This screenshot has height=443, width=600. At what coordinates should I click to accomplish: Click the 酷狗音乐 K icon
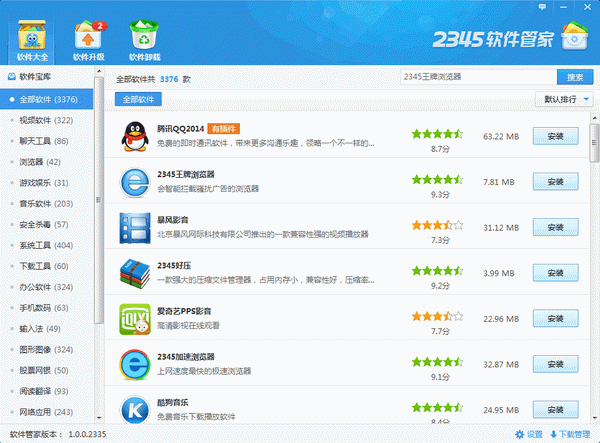coord(135,409)
